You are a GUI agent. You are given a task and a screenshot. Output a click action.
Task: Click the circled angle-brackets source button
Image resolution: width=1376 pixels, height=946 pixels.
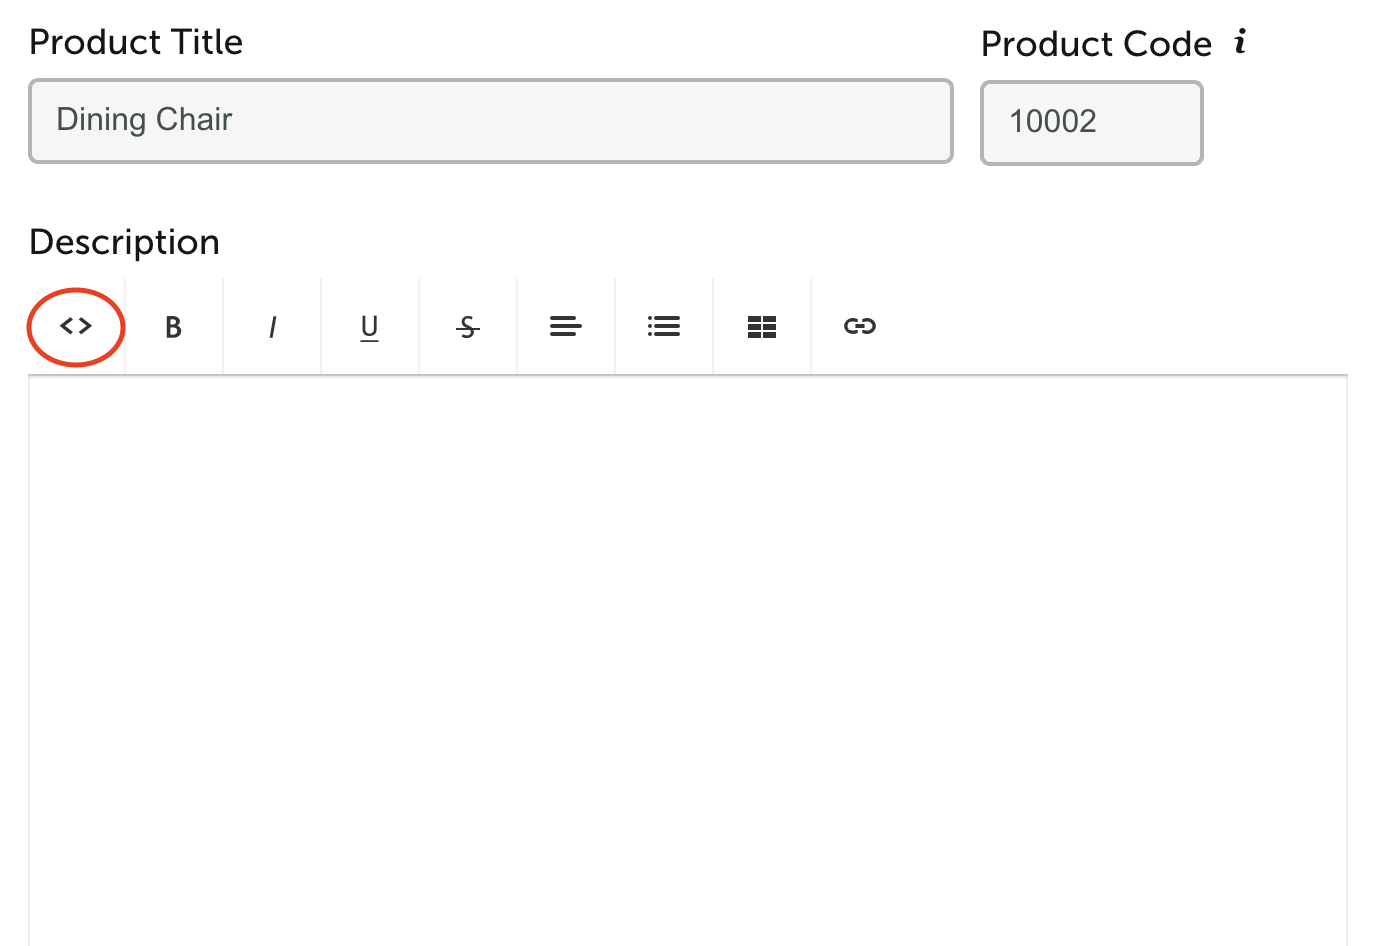click(76, 326)
